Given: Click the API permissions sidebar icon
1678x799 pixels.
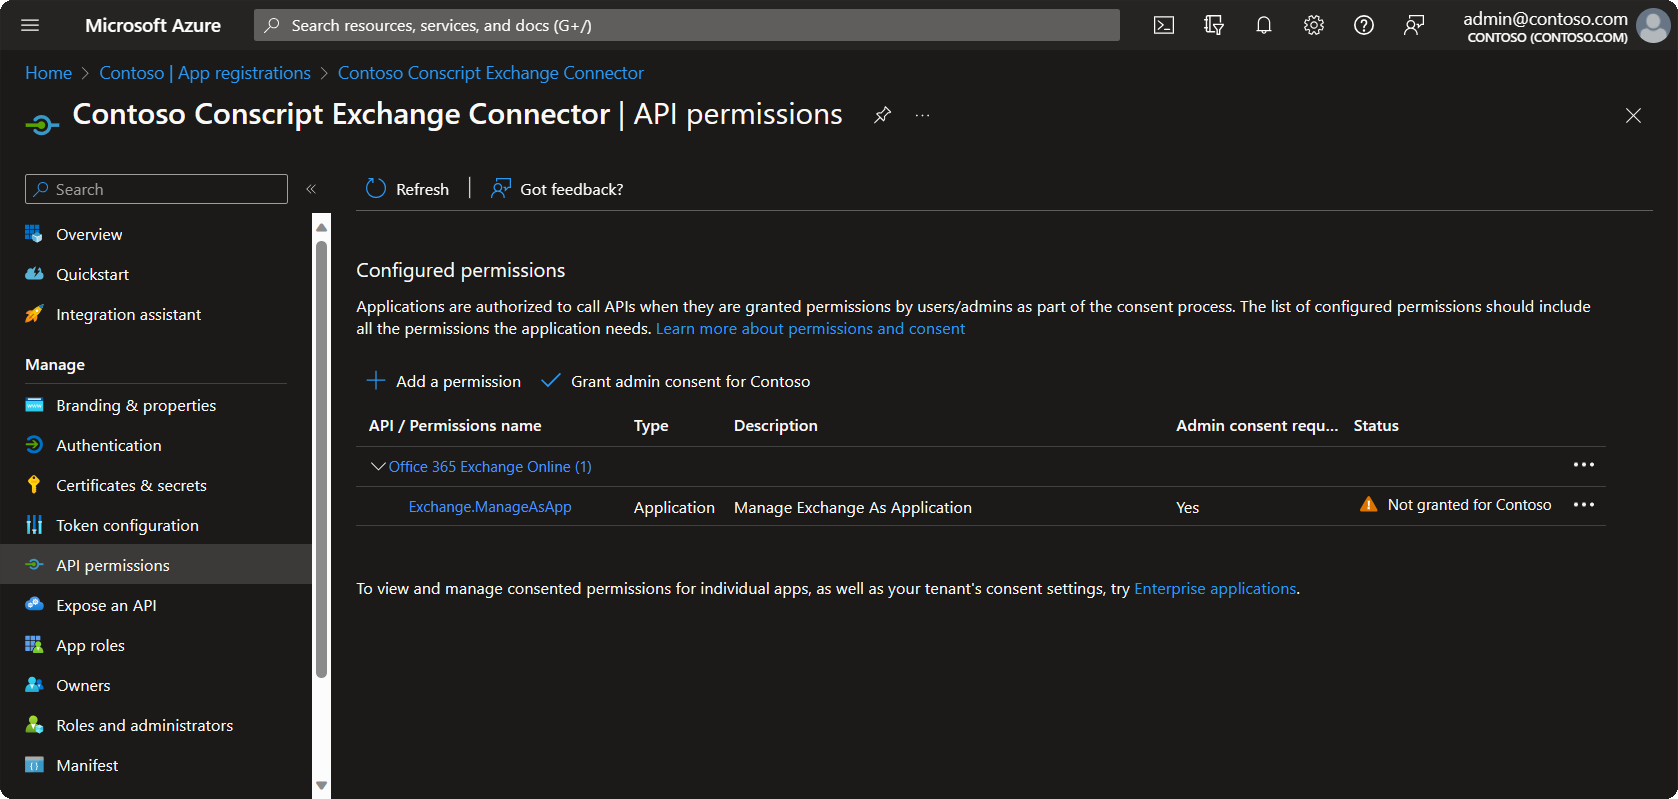Looking at the screenshot, I should tap(34, 565).
